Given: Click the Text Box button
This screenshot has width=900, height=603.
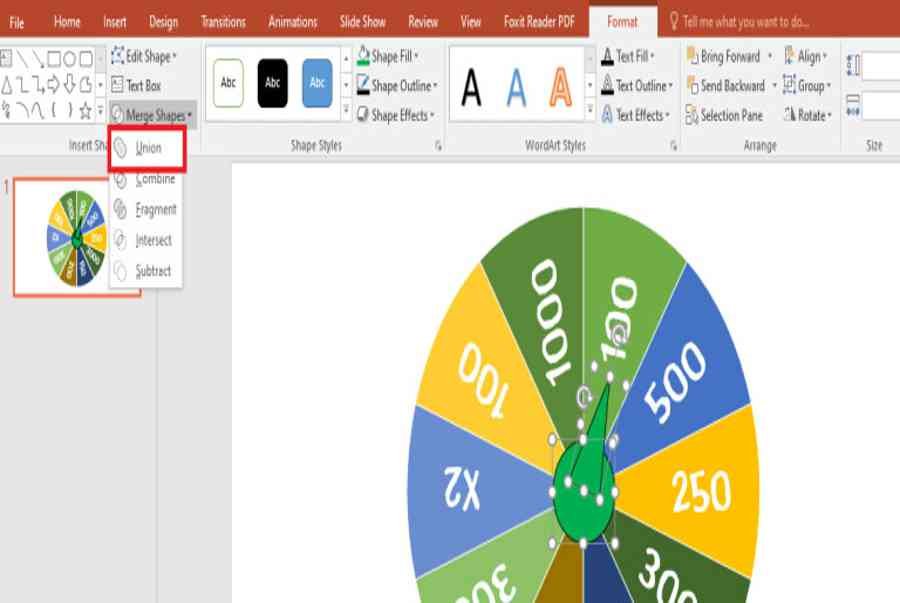Looking at the screenshot, I should (x=136, y=85).
